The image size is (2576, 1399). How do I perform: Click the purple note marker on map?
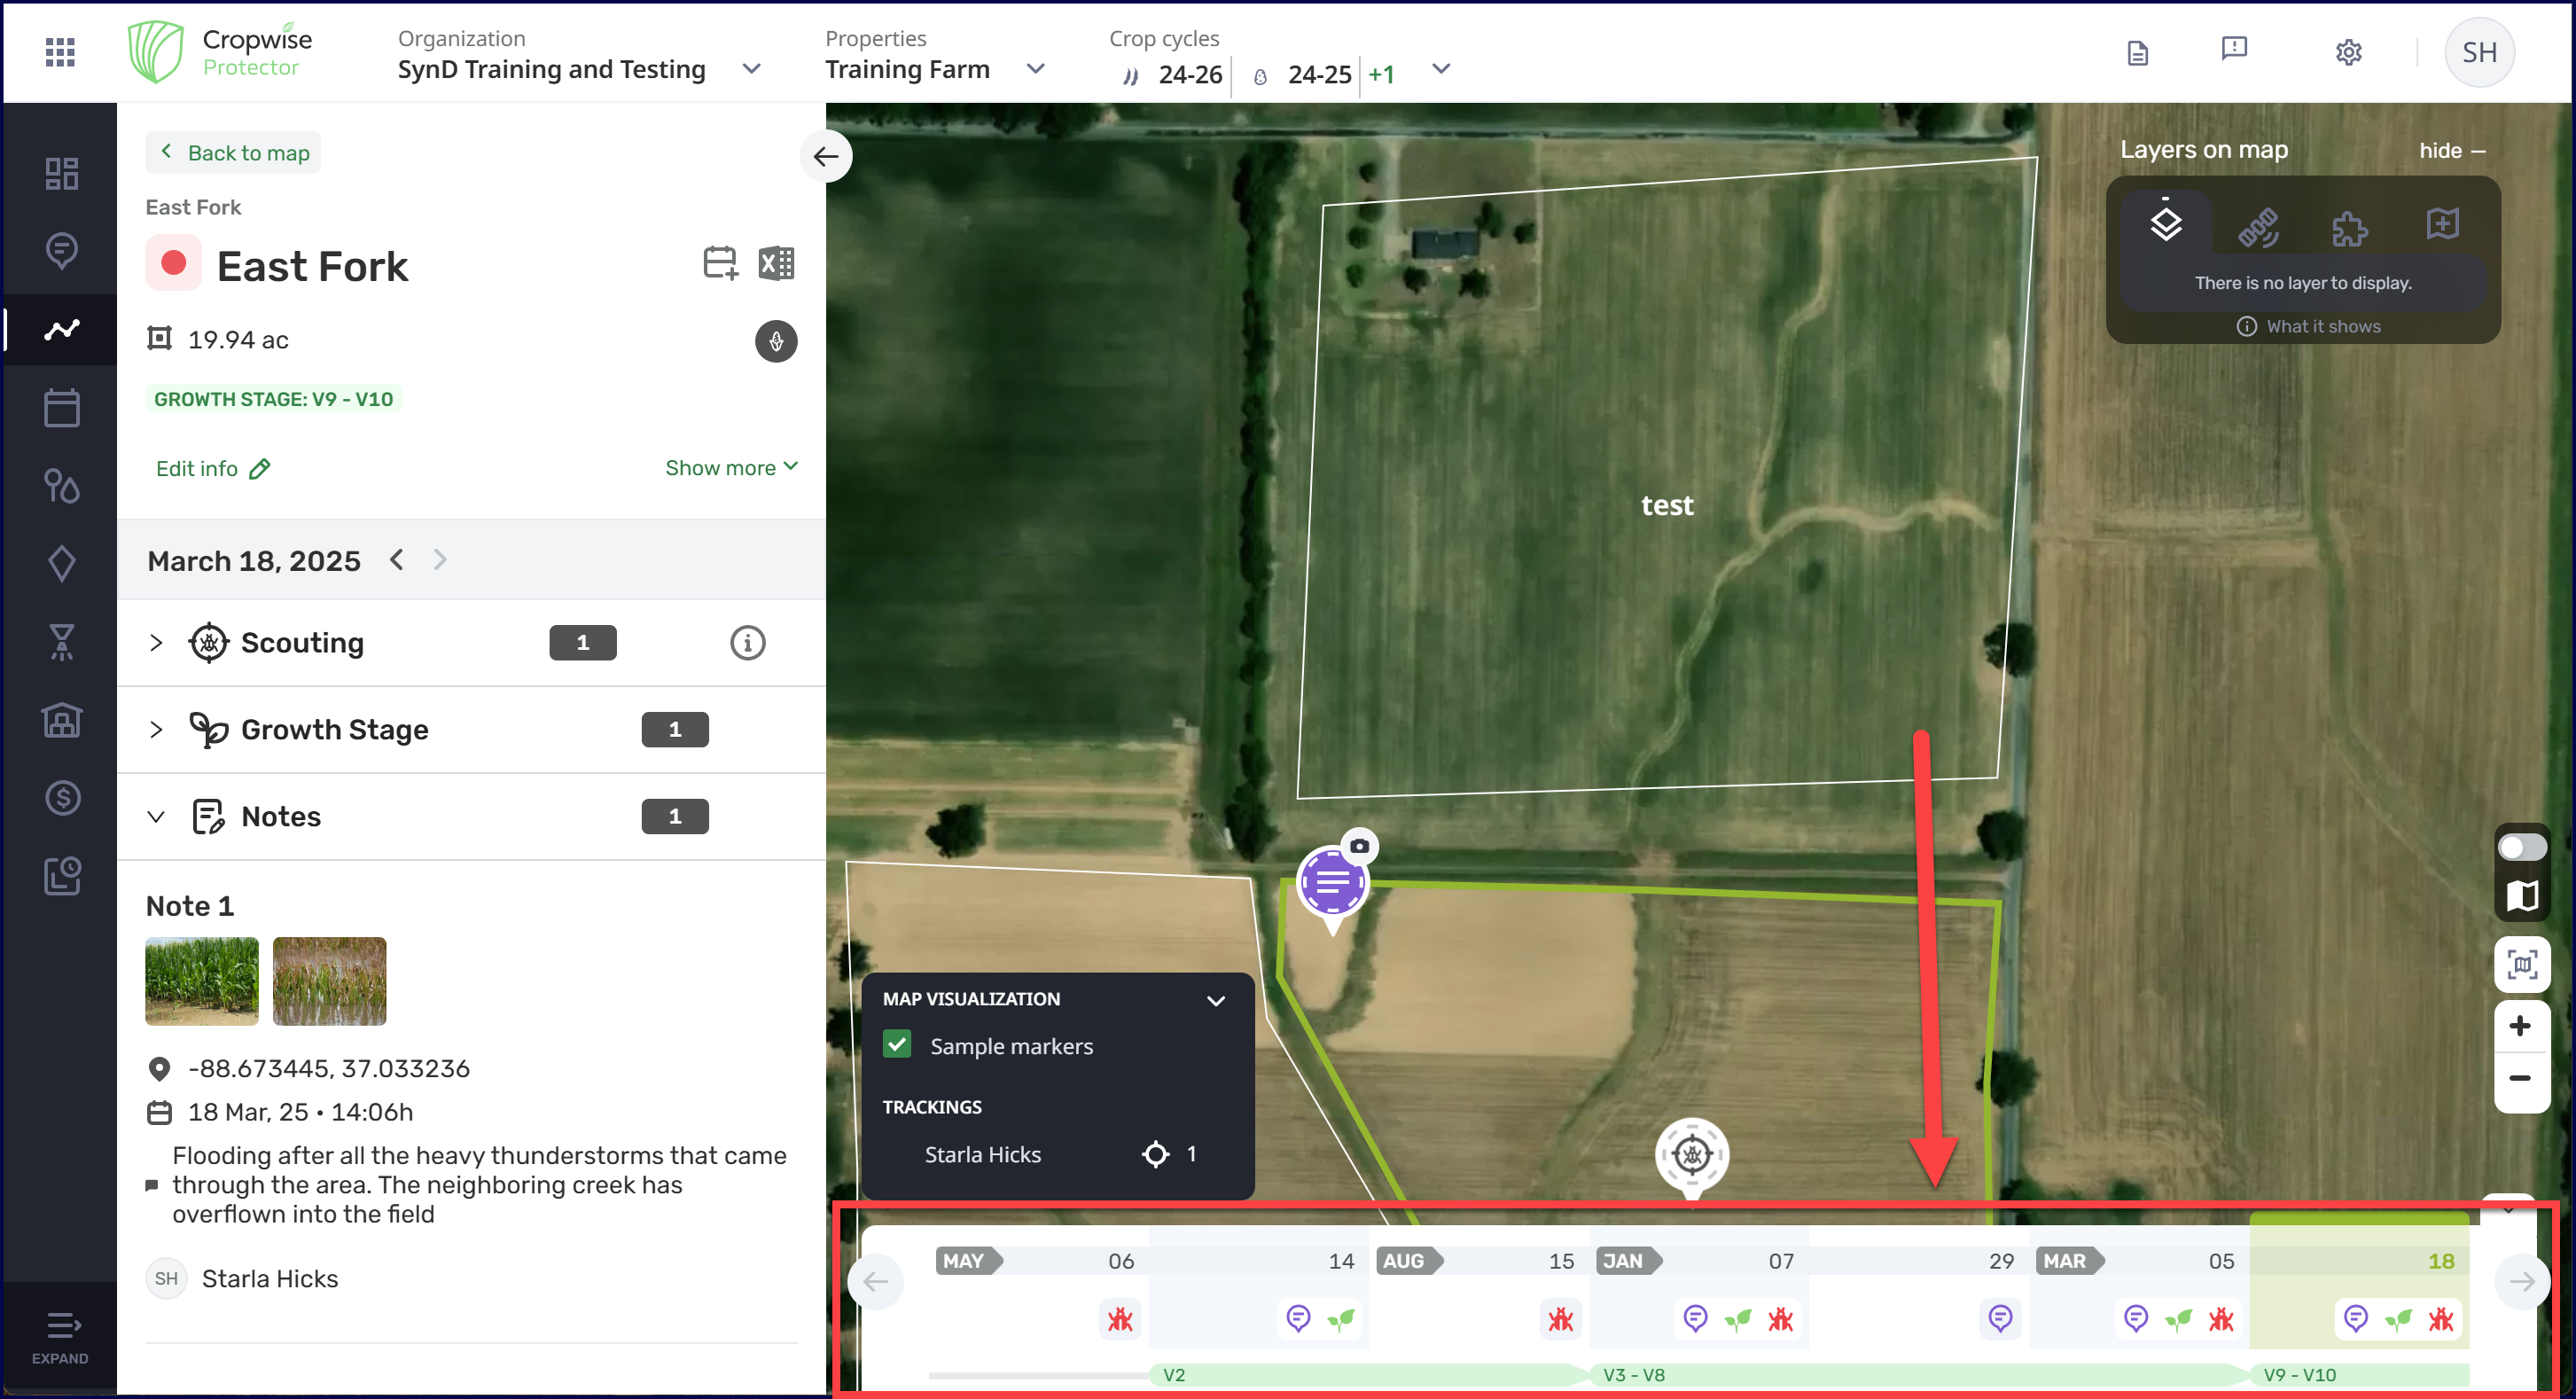point(1332,882)
